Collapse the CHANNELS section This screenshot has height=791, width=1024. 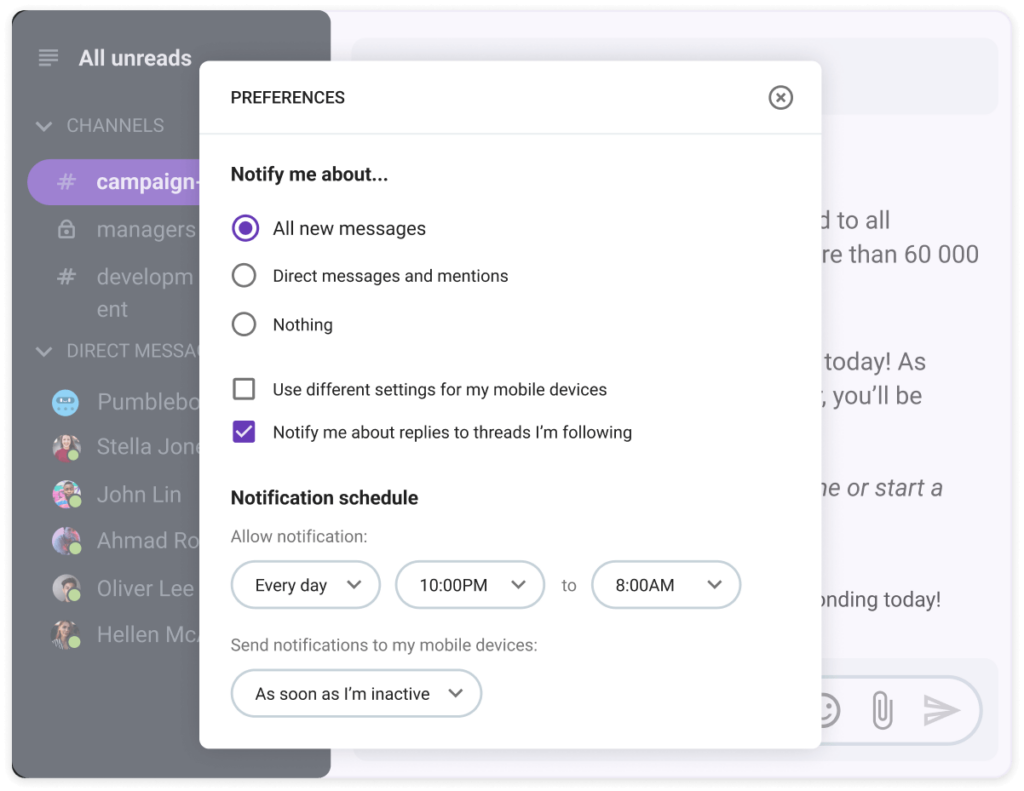(x=43, y=126)
